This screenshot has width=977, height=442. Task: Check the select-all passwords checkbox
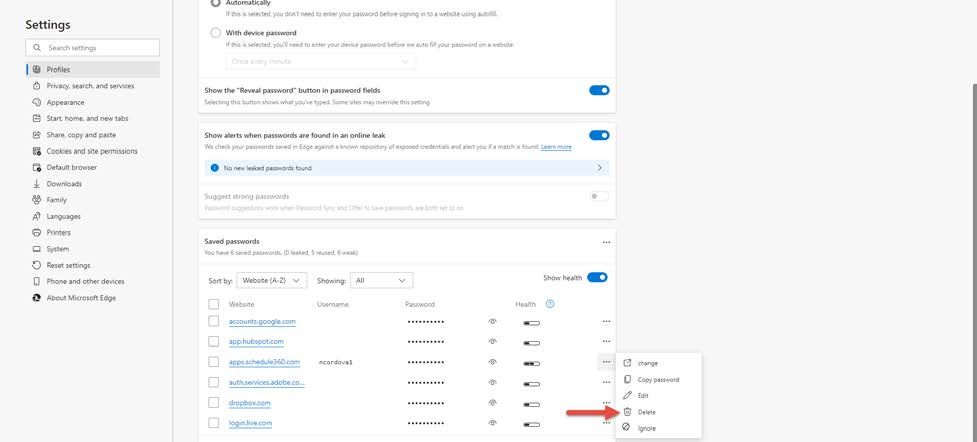pyautogui.click(x=214, y=304)
